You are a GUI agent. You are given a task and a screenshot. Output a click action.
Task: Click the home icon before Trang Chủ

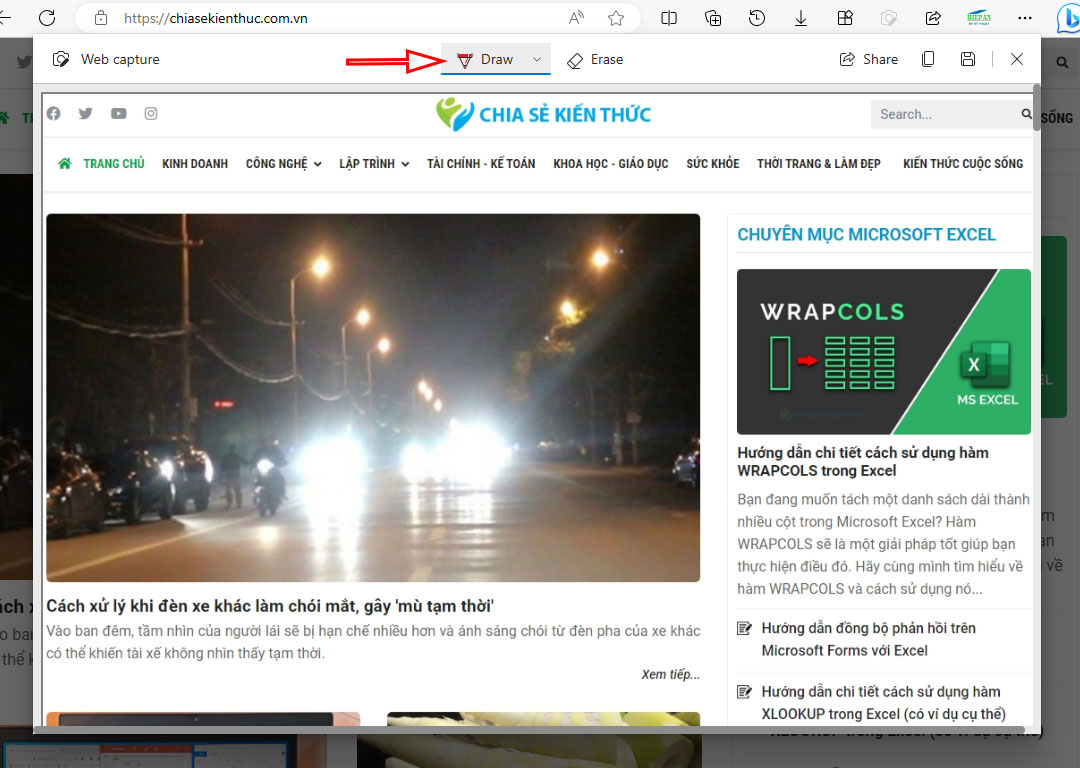click(x=65, y=163)
